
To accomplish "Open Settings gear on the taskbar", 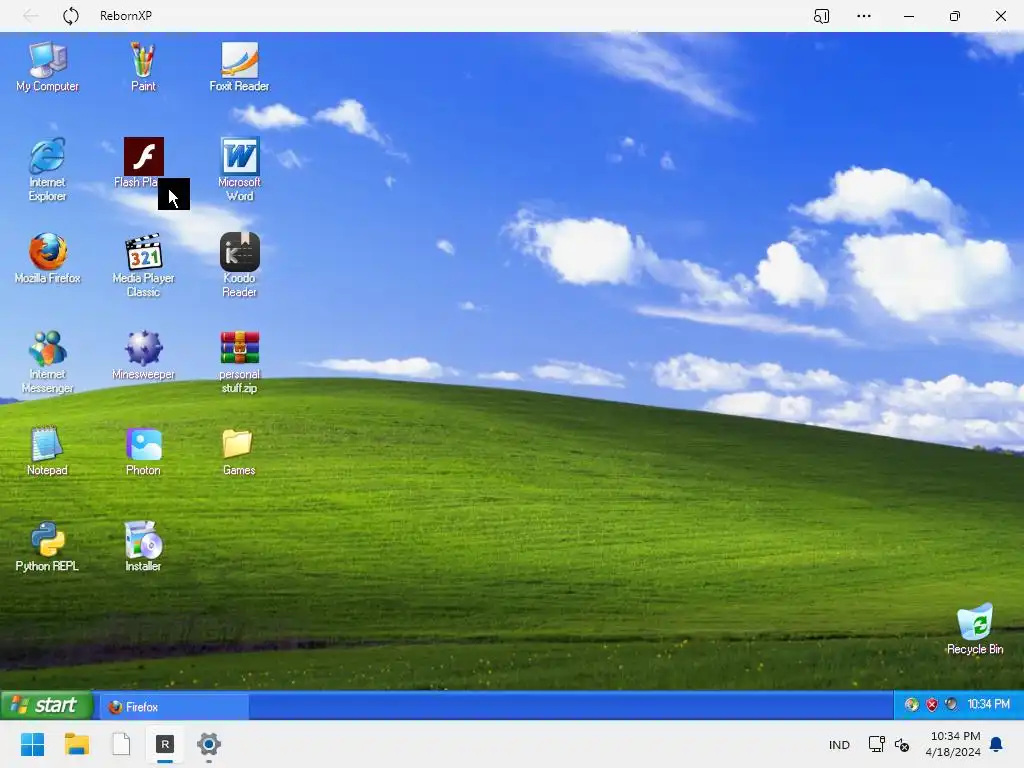I will [209, 744].
